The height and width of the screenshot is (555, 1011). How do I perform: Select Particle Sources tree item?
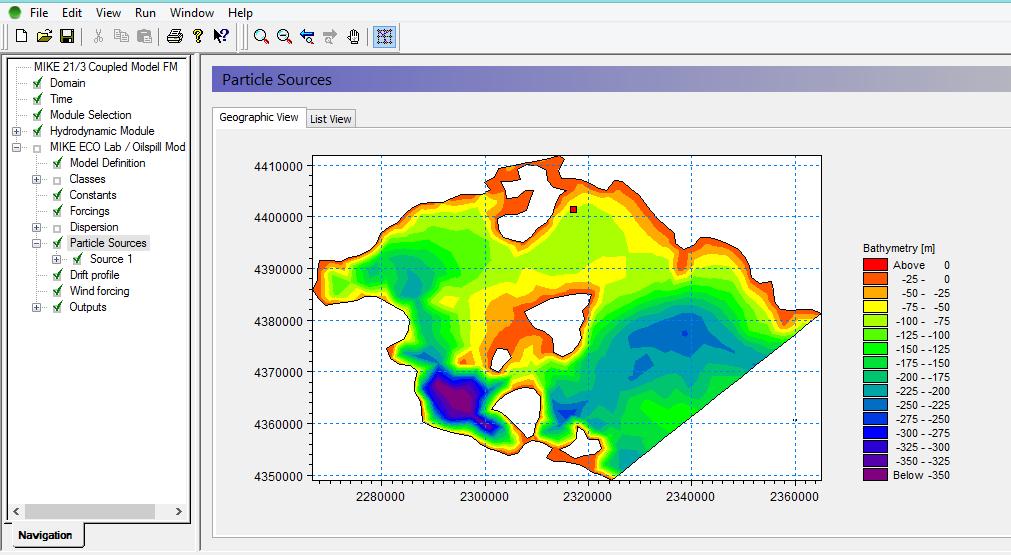point(108,243)
